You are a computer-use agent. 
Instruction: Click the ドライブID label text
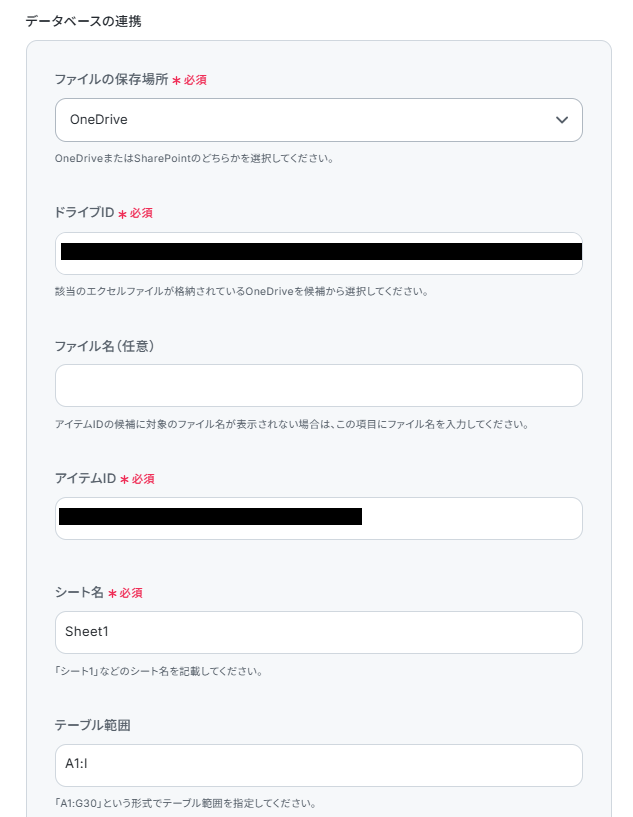[x=84, y=213]
